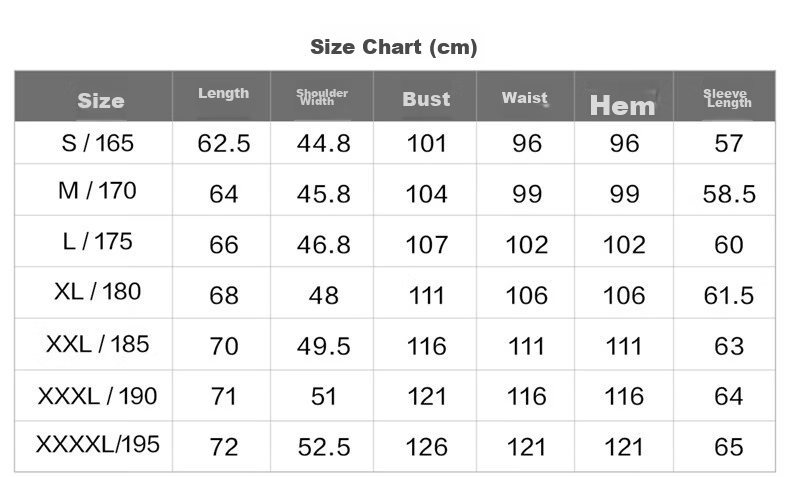Viewport: 790px width, 477px height.
Task: Select the XXL / 185 size row label
Action: (x=97, y=345)
